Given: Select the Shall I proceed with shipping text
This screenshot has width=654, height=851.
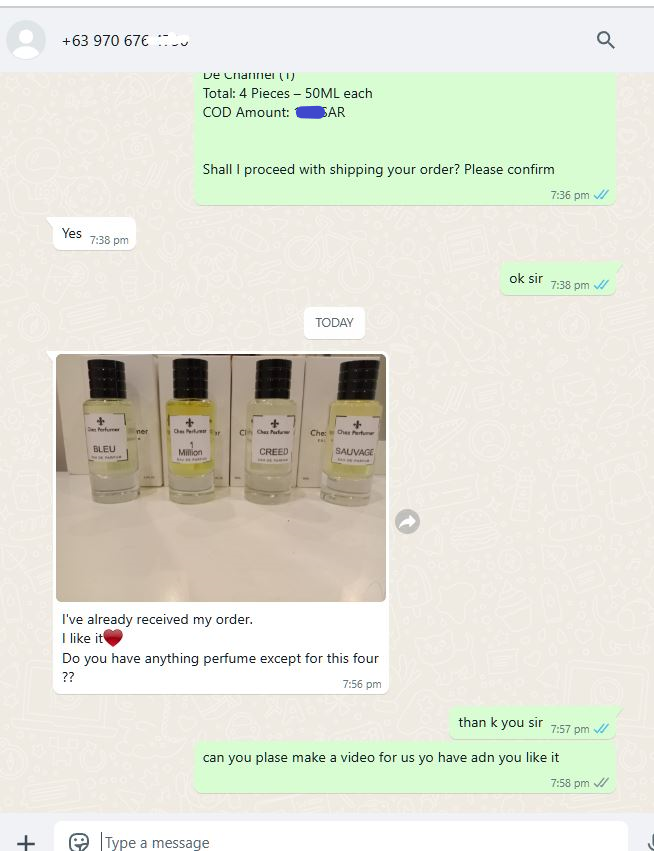Looking at the screenshot, I should coord(378,169).
